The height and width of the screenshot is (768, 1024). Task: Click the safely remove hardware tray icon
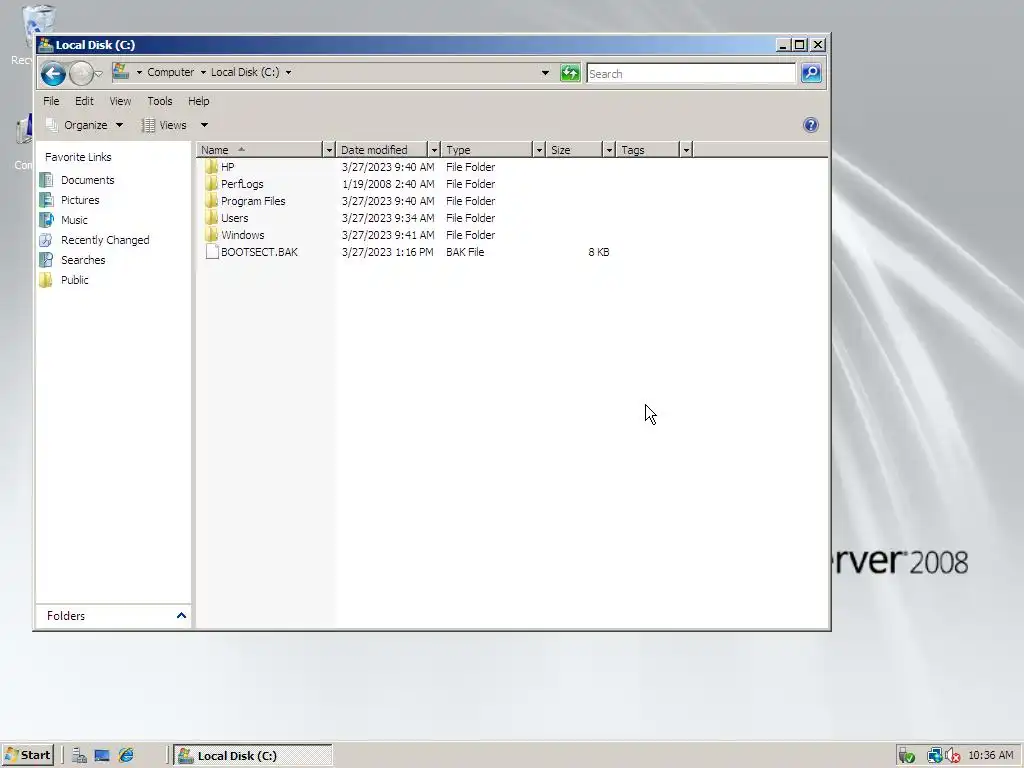[x=906, y=756]
